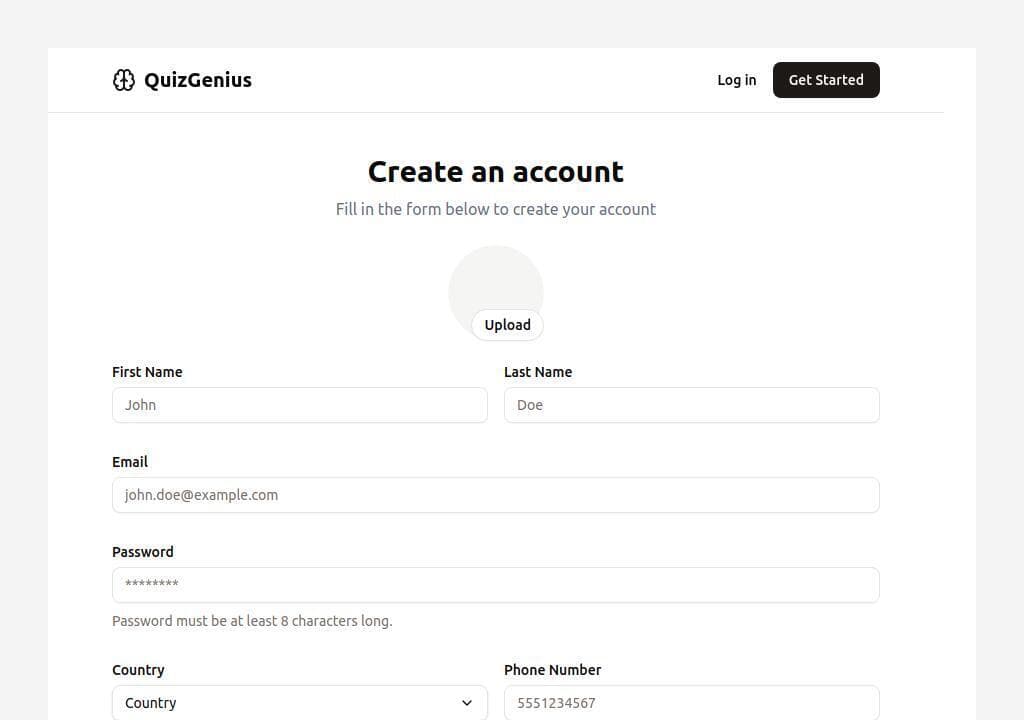Click the QuizGenius brand name text
The width and height of the screenshot is (1024, 720).
click(198, 80)
